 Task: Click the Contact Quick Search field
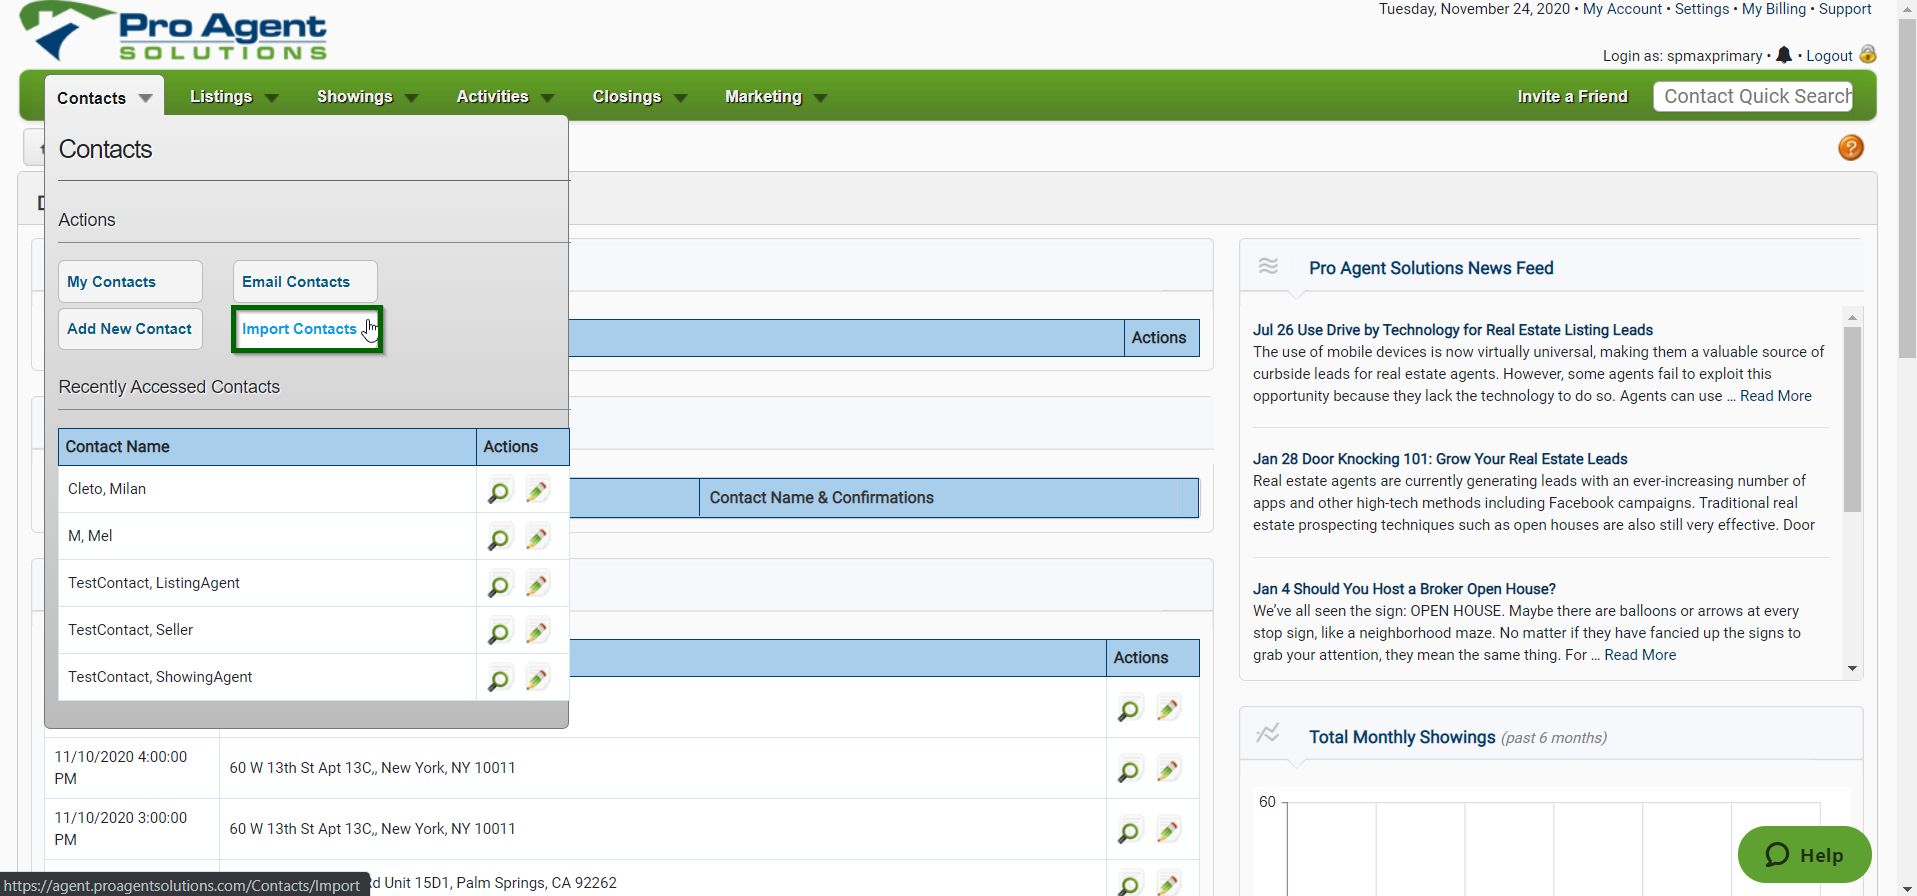[x=1752, y=96]
